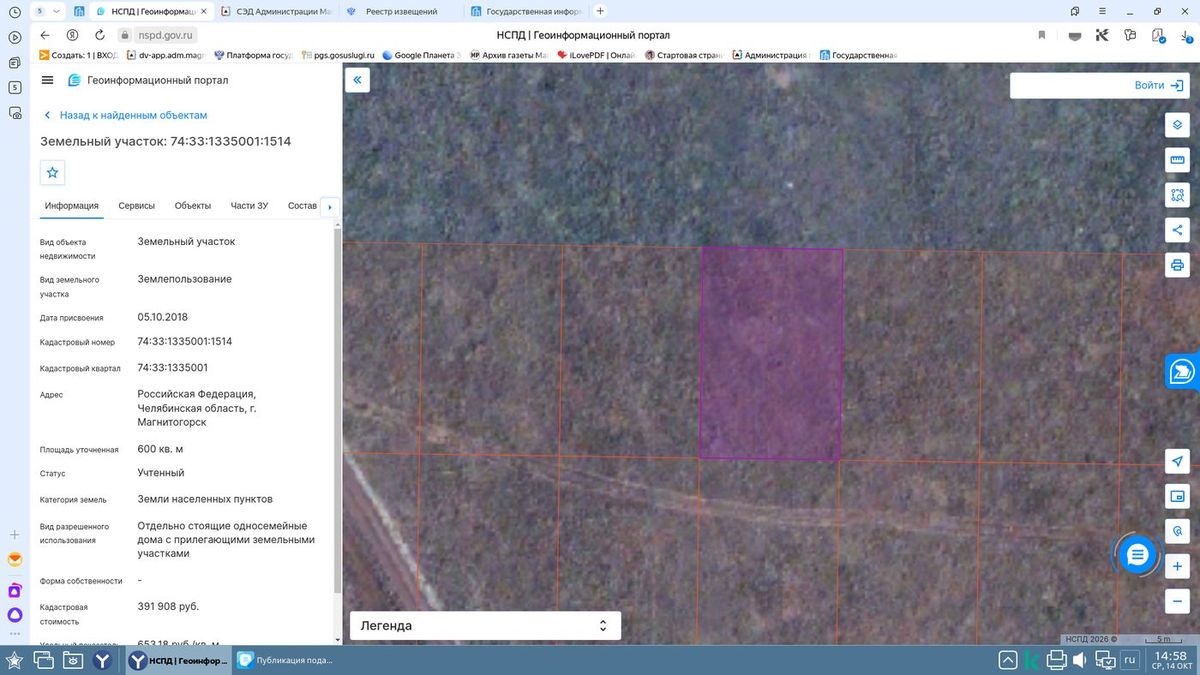Select the area selection tool on map
This screenshot has height=675, width=1200.
[x=1177, y=195]
